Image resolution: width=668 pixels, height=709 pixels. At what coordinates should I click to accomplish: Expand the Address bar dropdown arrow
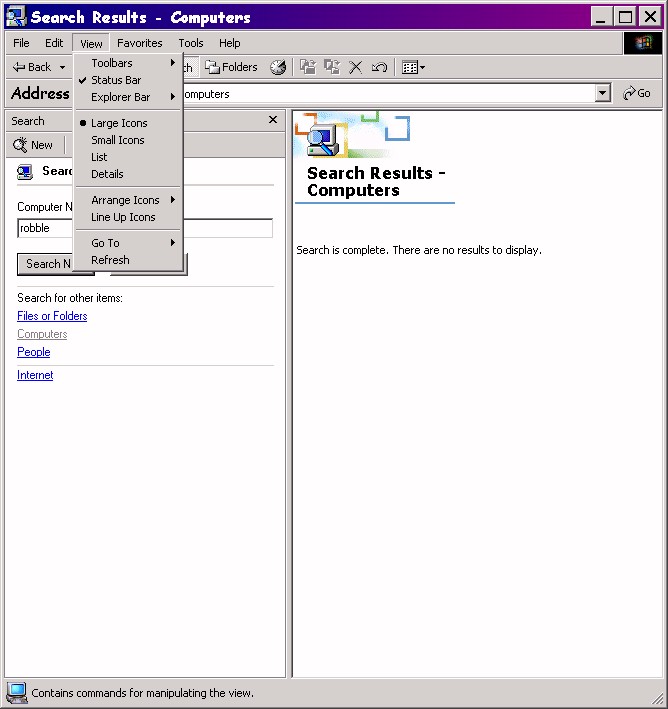602,93
